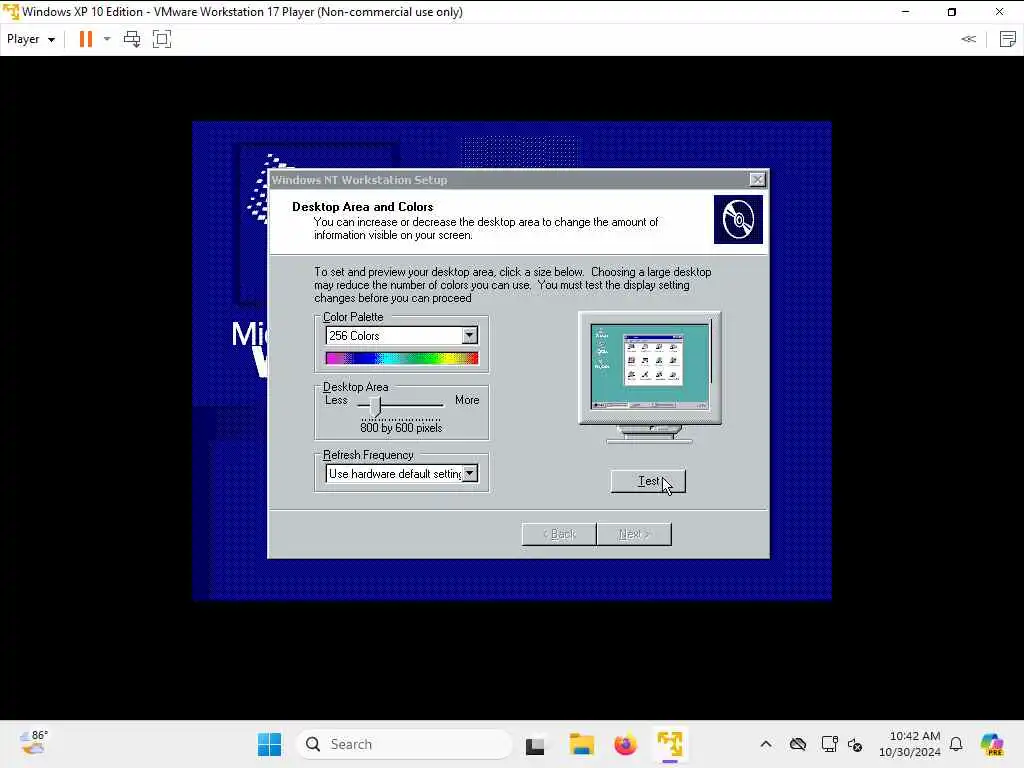Screen dimensions: 1024x768
Task: Open the Player menu in VMware
Action: [30, 39]
